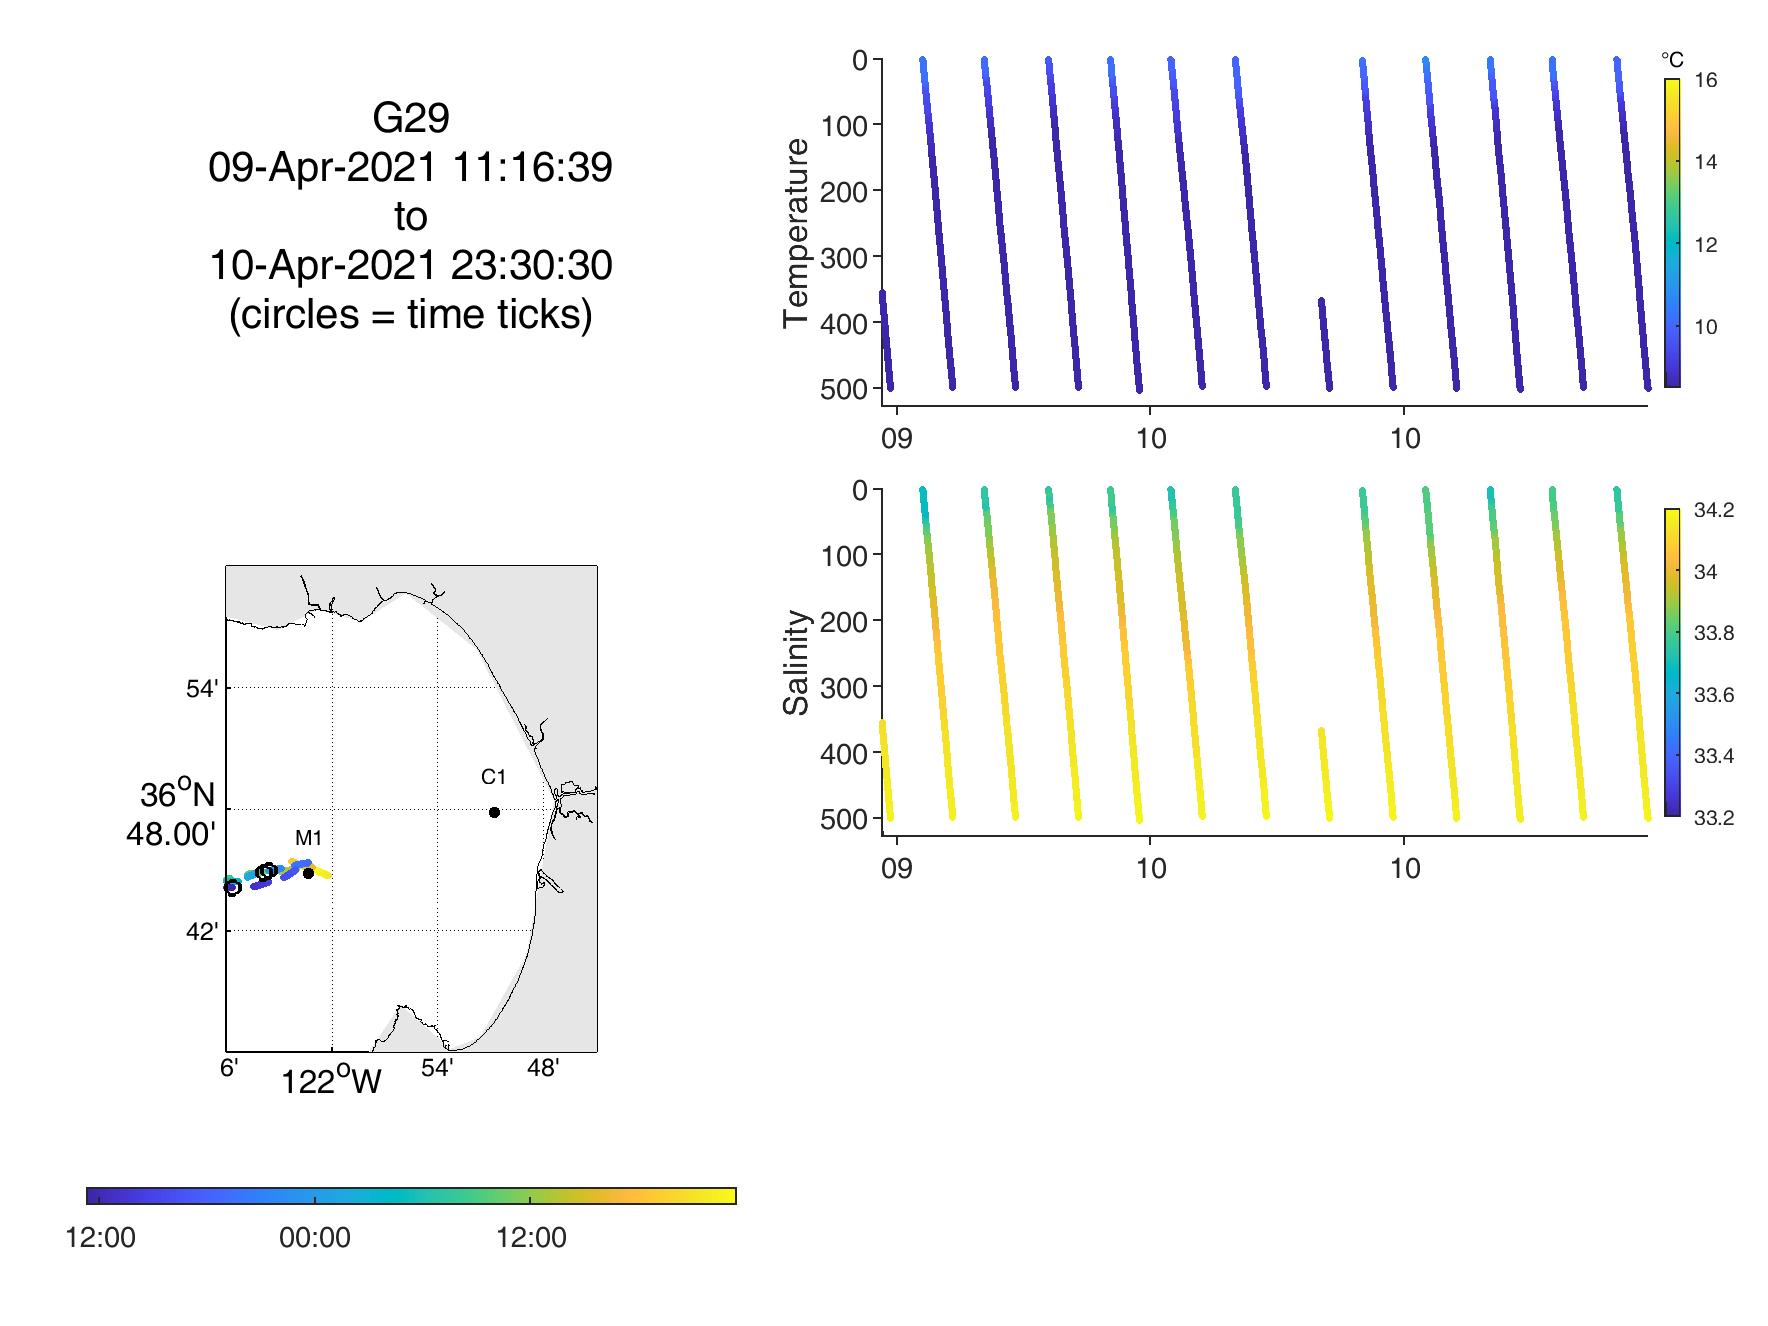Screen dimensions: 1768x1326
Task: Click the C1 station dot on map
Action: (494, 812)
